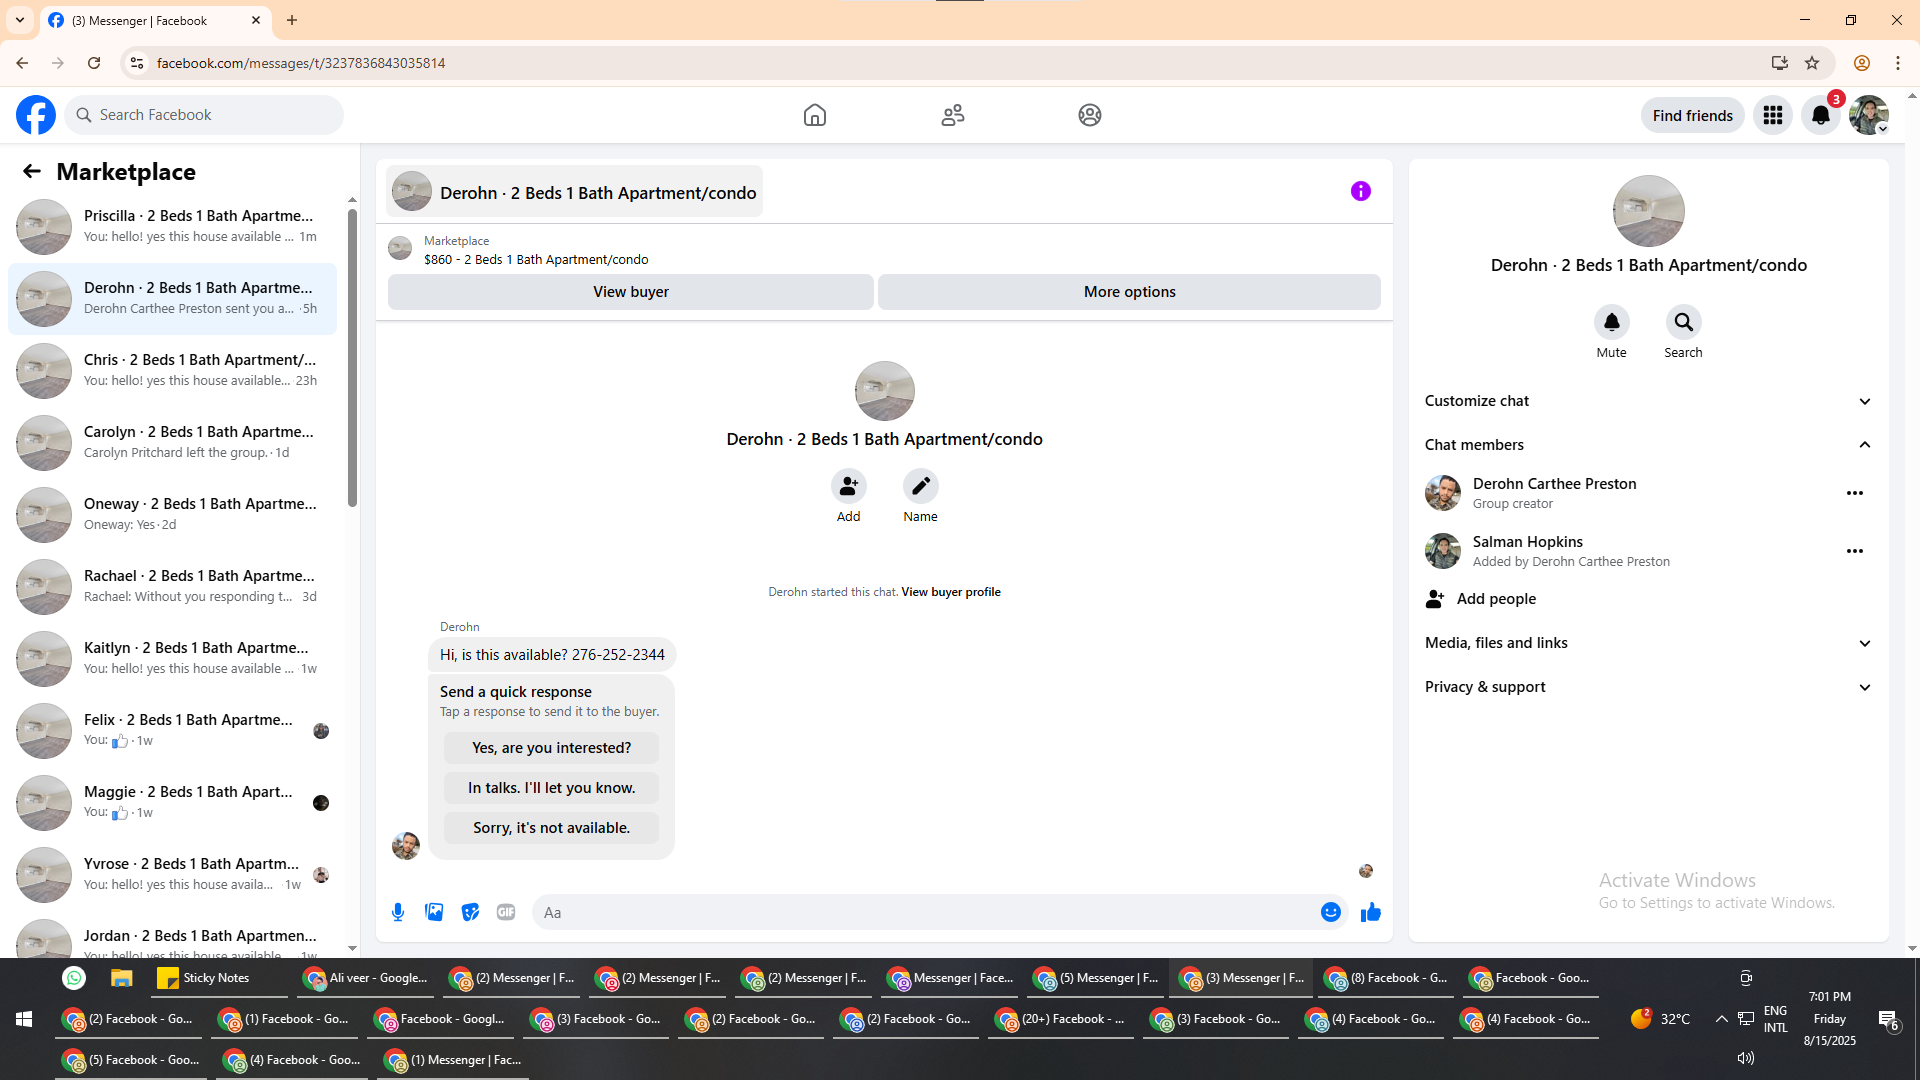Expand Media, files and links section
Viewport: 1920px width, 1080px height.
(x=1864, y=643)
